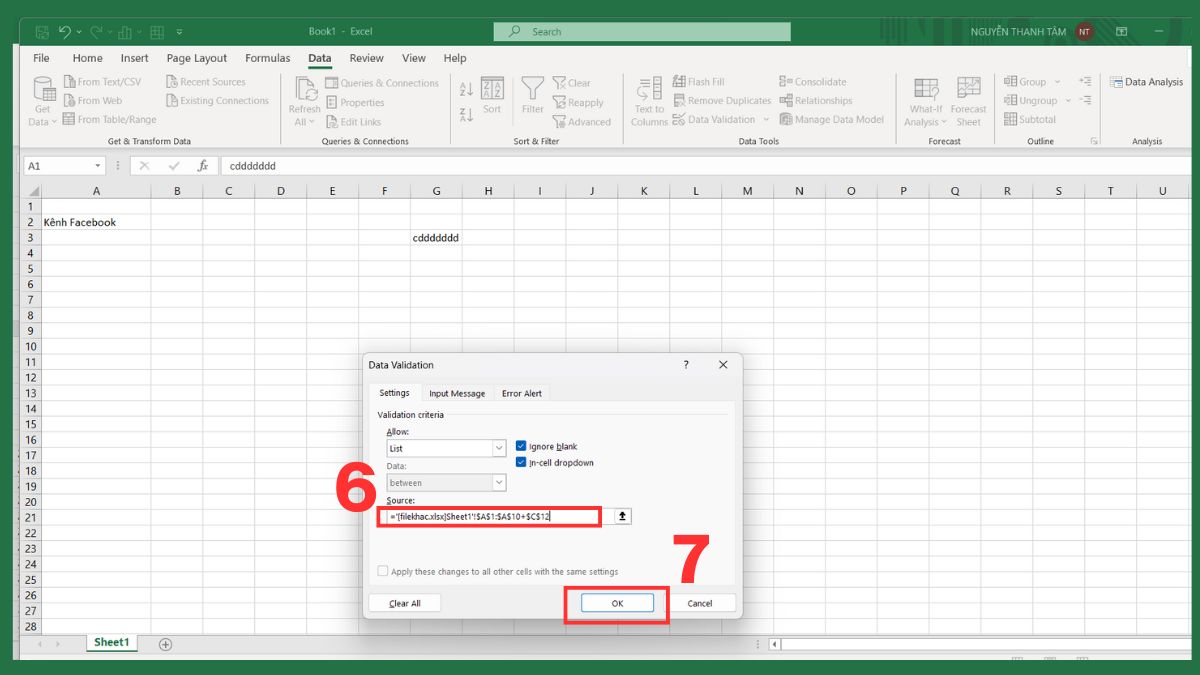The width and height of the screenshot is (1200, 675).
Task: Open the Remove Duplicates tool
Action: 722,100
